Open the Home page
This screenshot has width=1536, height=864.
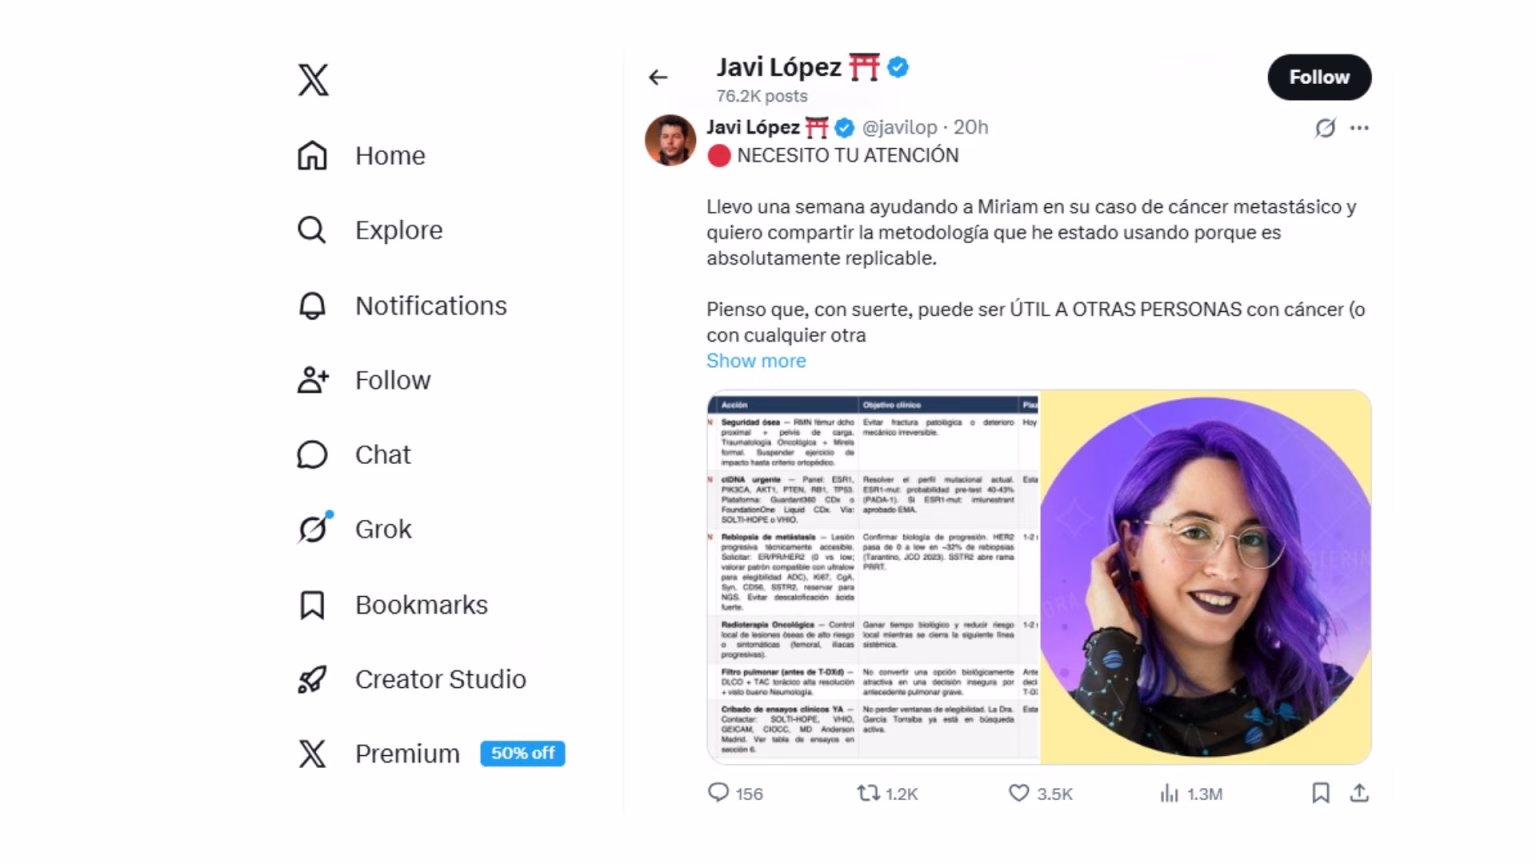(361, 155)
